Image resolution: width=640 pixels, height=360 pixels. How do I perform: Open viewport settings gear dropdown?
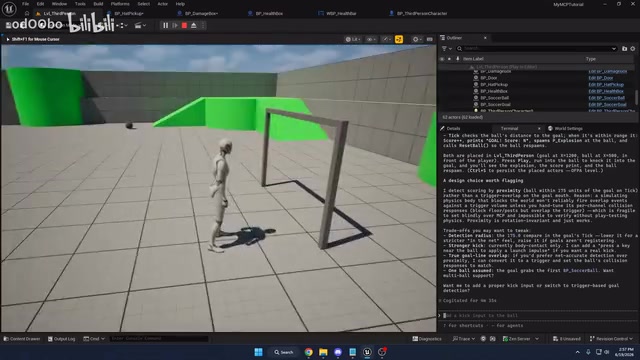point(417,39)
